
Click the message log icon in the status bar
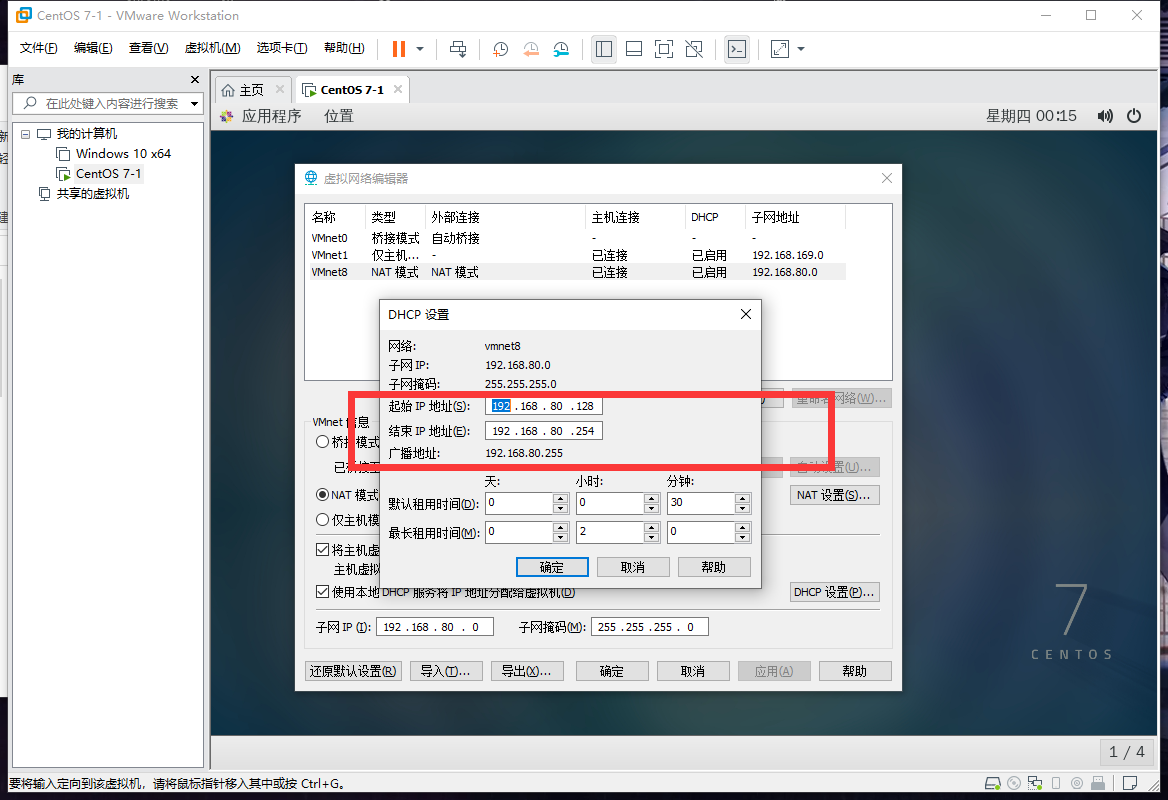coord(1130,783)
